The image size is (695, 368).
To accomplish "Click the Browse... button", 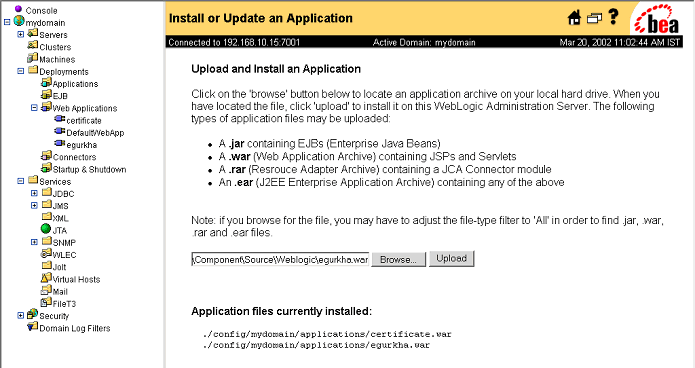I will click(x=398, y=259).
